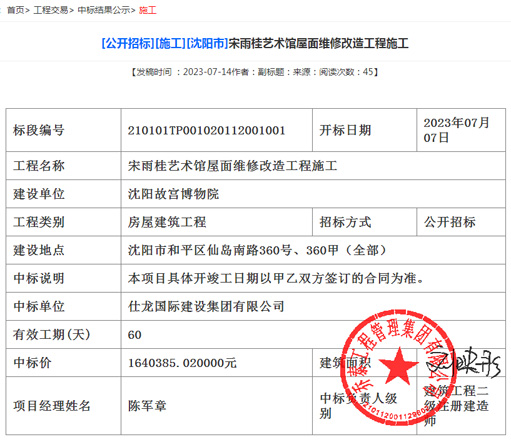511x442 pixels.
Task: Click the date 2023年07月07日 cell
Action: 461,130
